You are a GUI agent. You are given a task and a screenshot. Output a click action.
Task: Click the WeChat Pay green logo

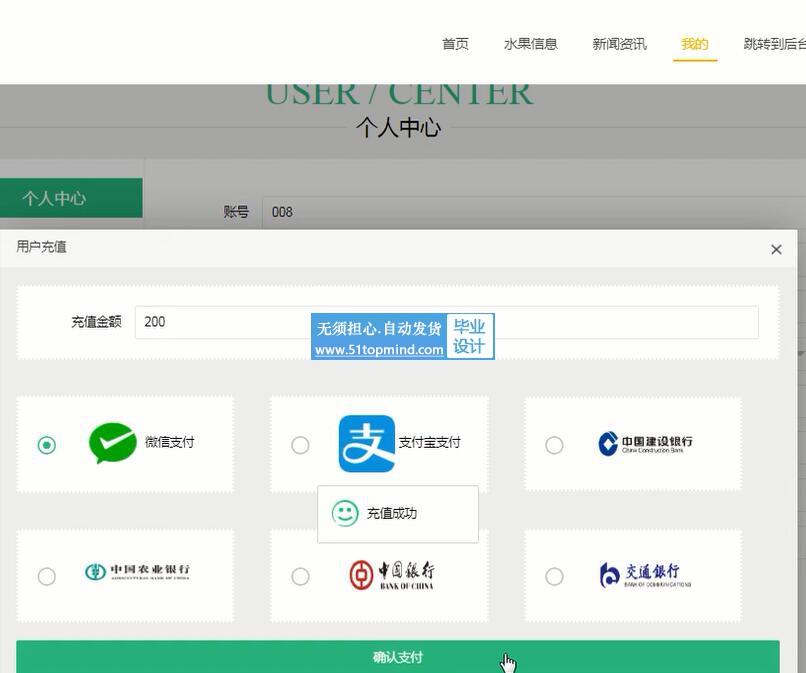pos(113,443)
